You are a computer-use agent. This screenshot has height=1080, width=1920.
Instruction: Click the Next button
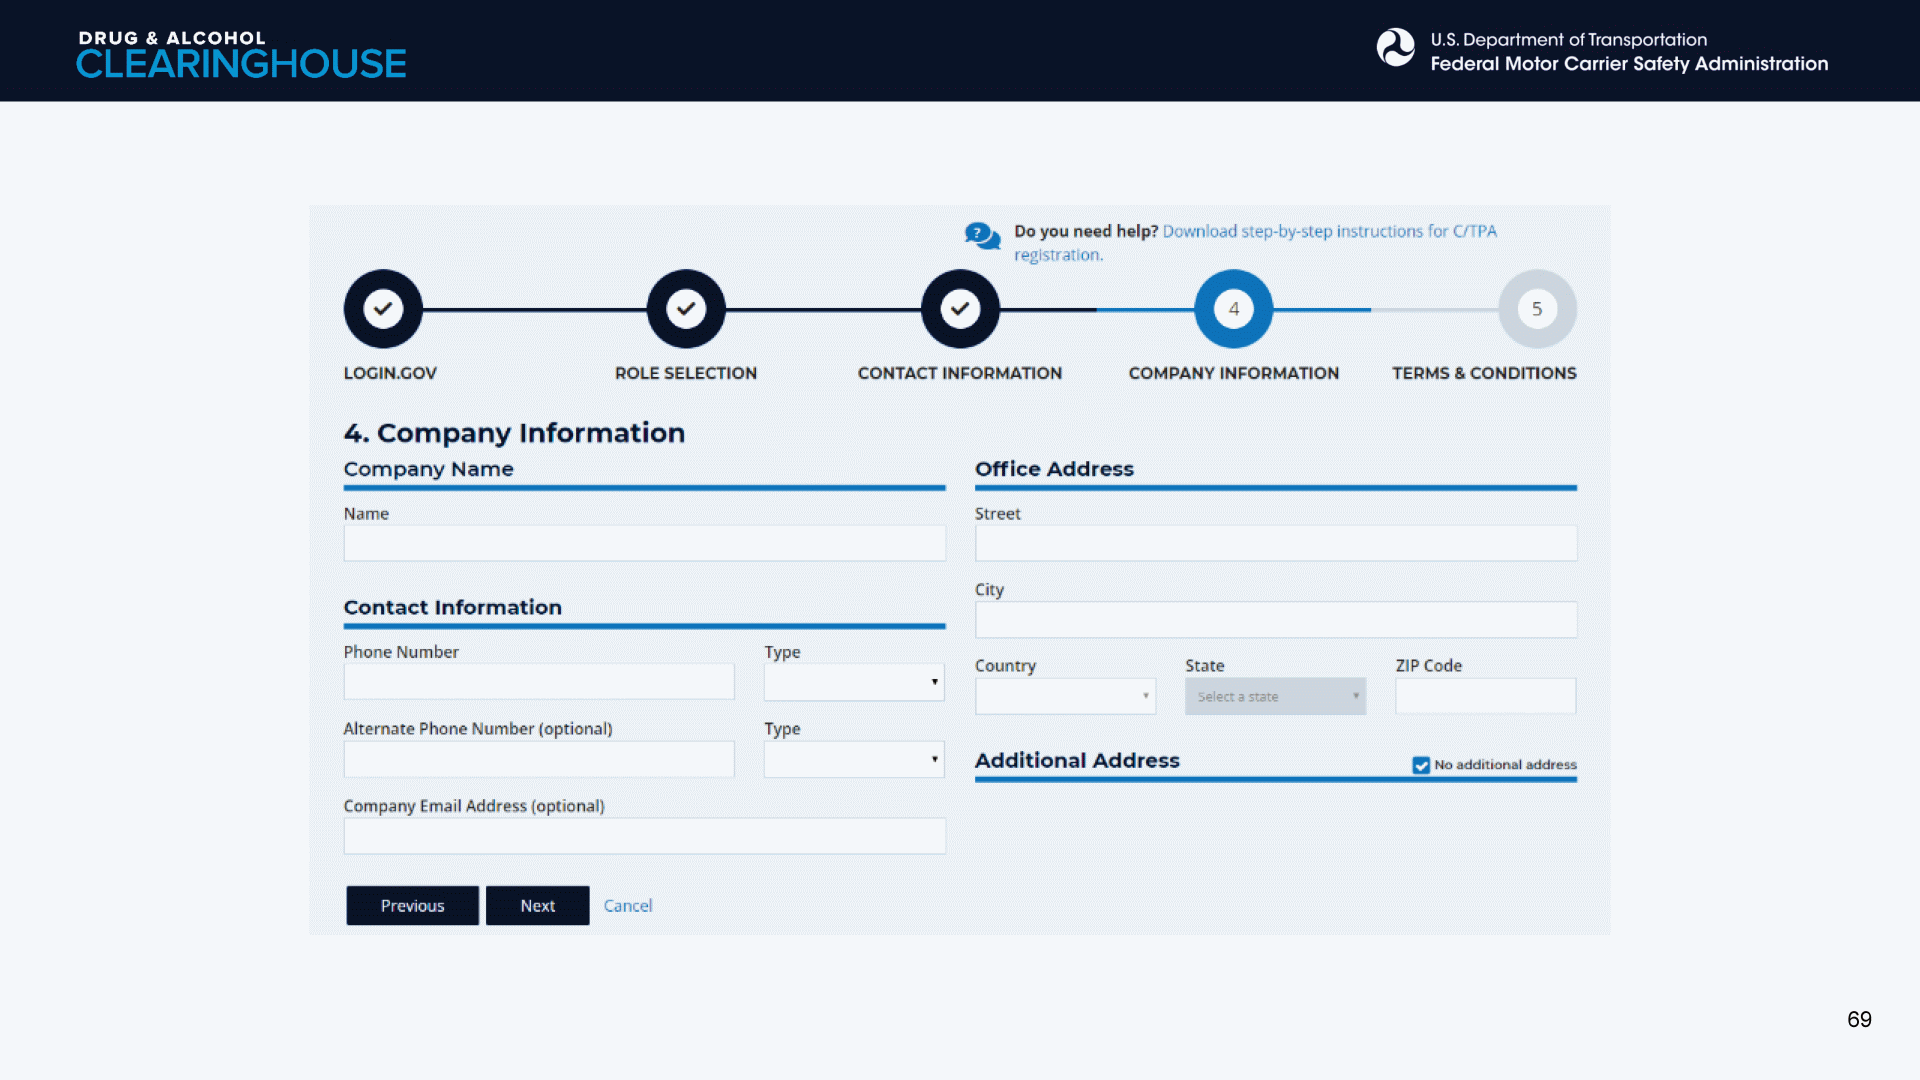(537, 905)
